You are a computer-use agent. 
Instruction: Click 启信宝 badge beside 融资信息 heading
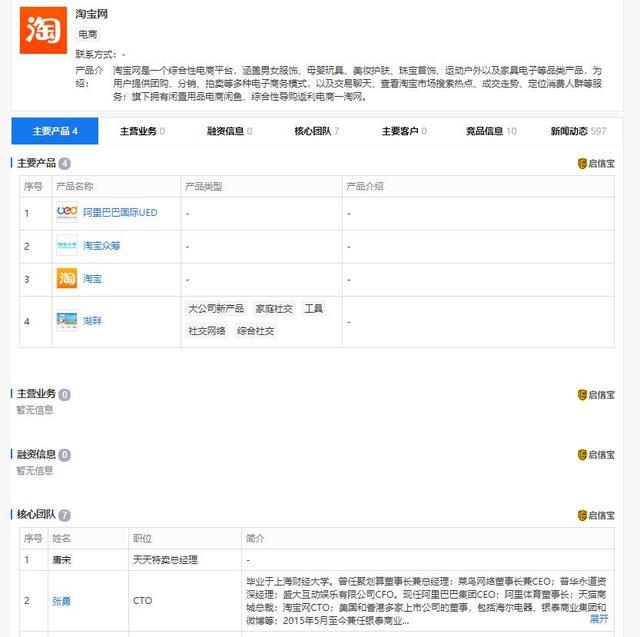pos(596,455)
